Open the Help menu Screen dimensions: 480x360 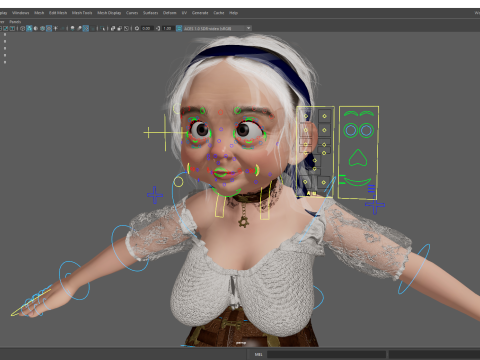point(233,13)
